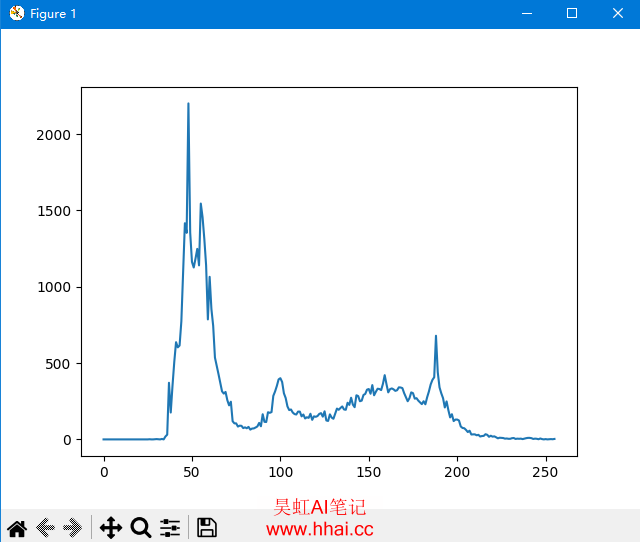Click the "Figure 1" title text

53,14
